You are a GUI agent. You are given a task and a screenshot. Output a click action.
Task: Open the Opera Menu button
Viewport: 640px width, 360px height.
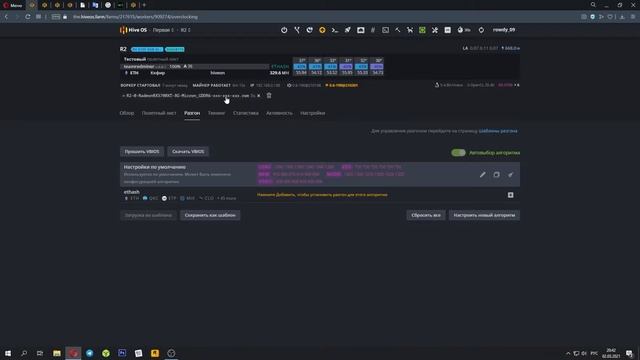[13, 5]
